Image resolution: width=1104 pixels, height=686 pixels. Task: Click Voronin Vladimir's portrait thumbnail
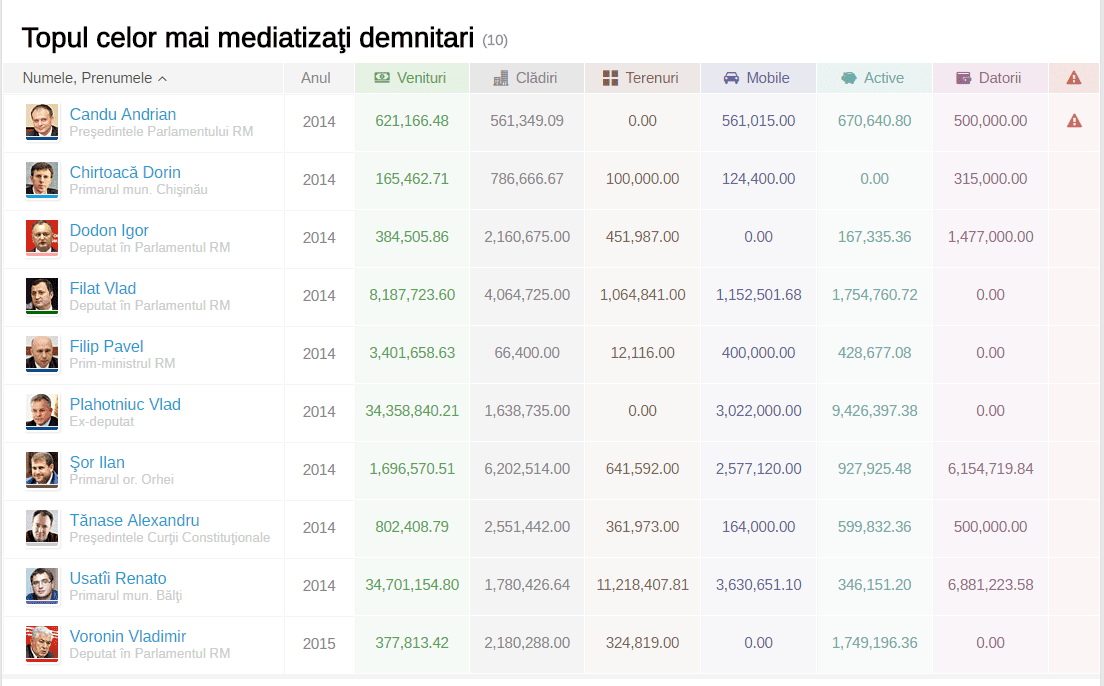[x=42, y=643]
